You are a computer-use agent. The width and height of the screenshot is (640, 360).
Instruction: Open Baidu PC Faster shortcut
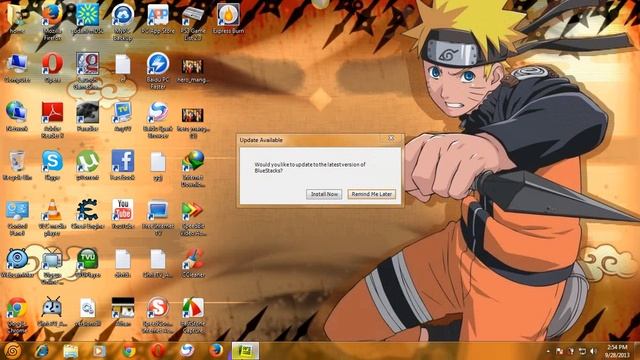pyautogui.click(x=158, y=70)
